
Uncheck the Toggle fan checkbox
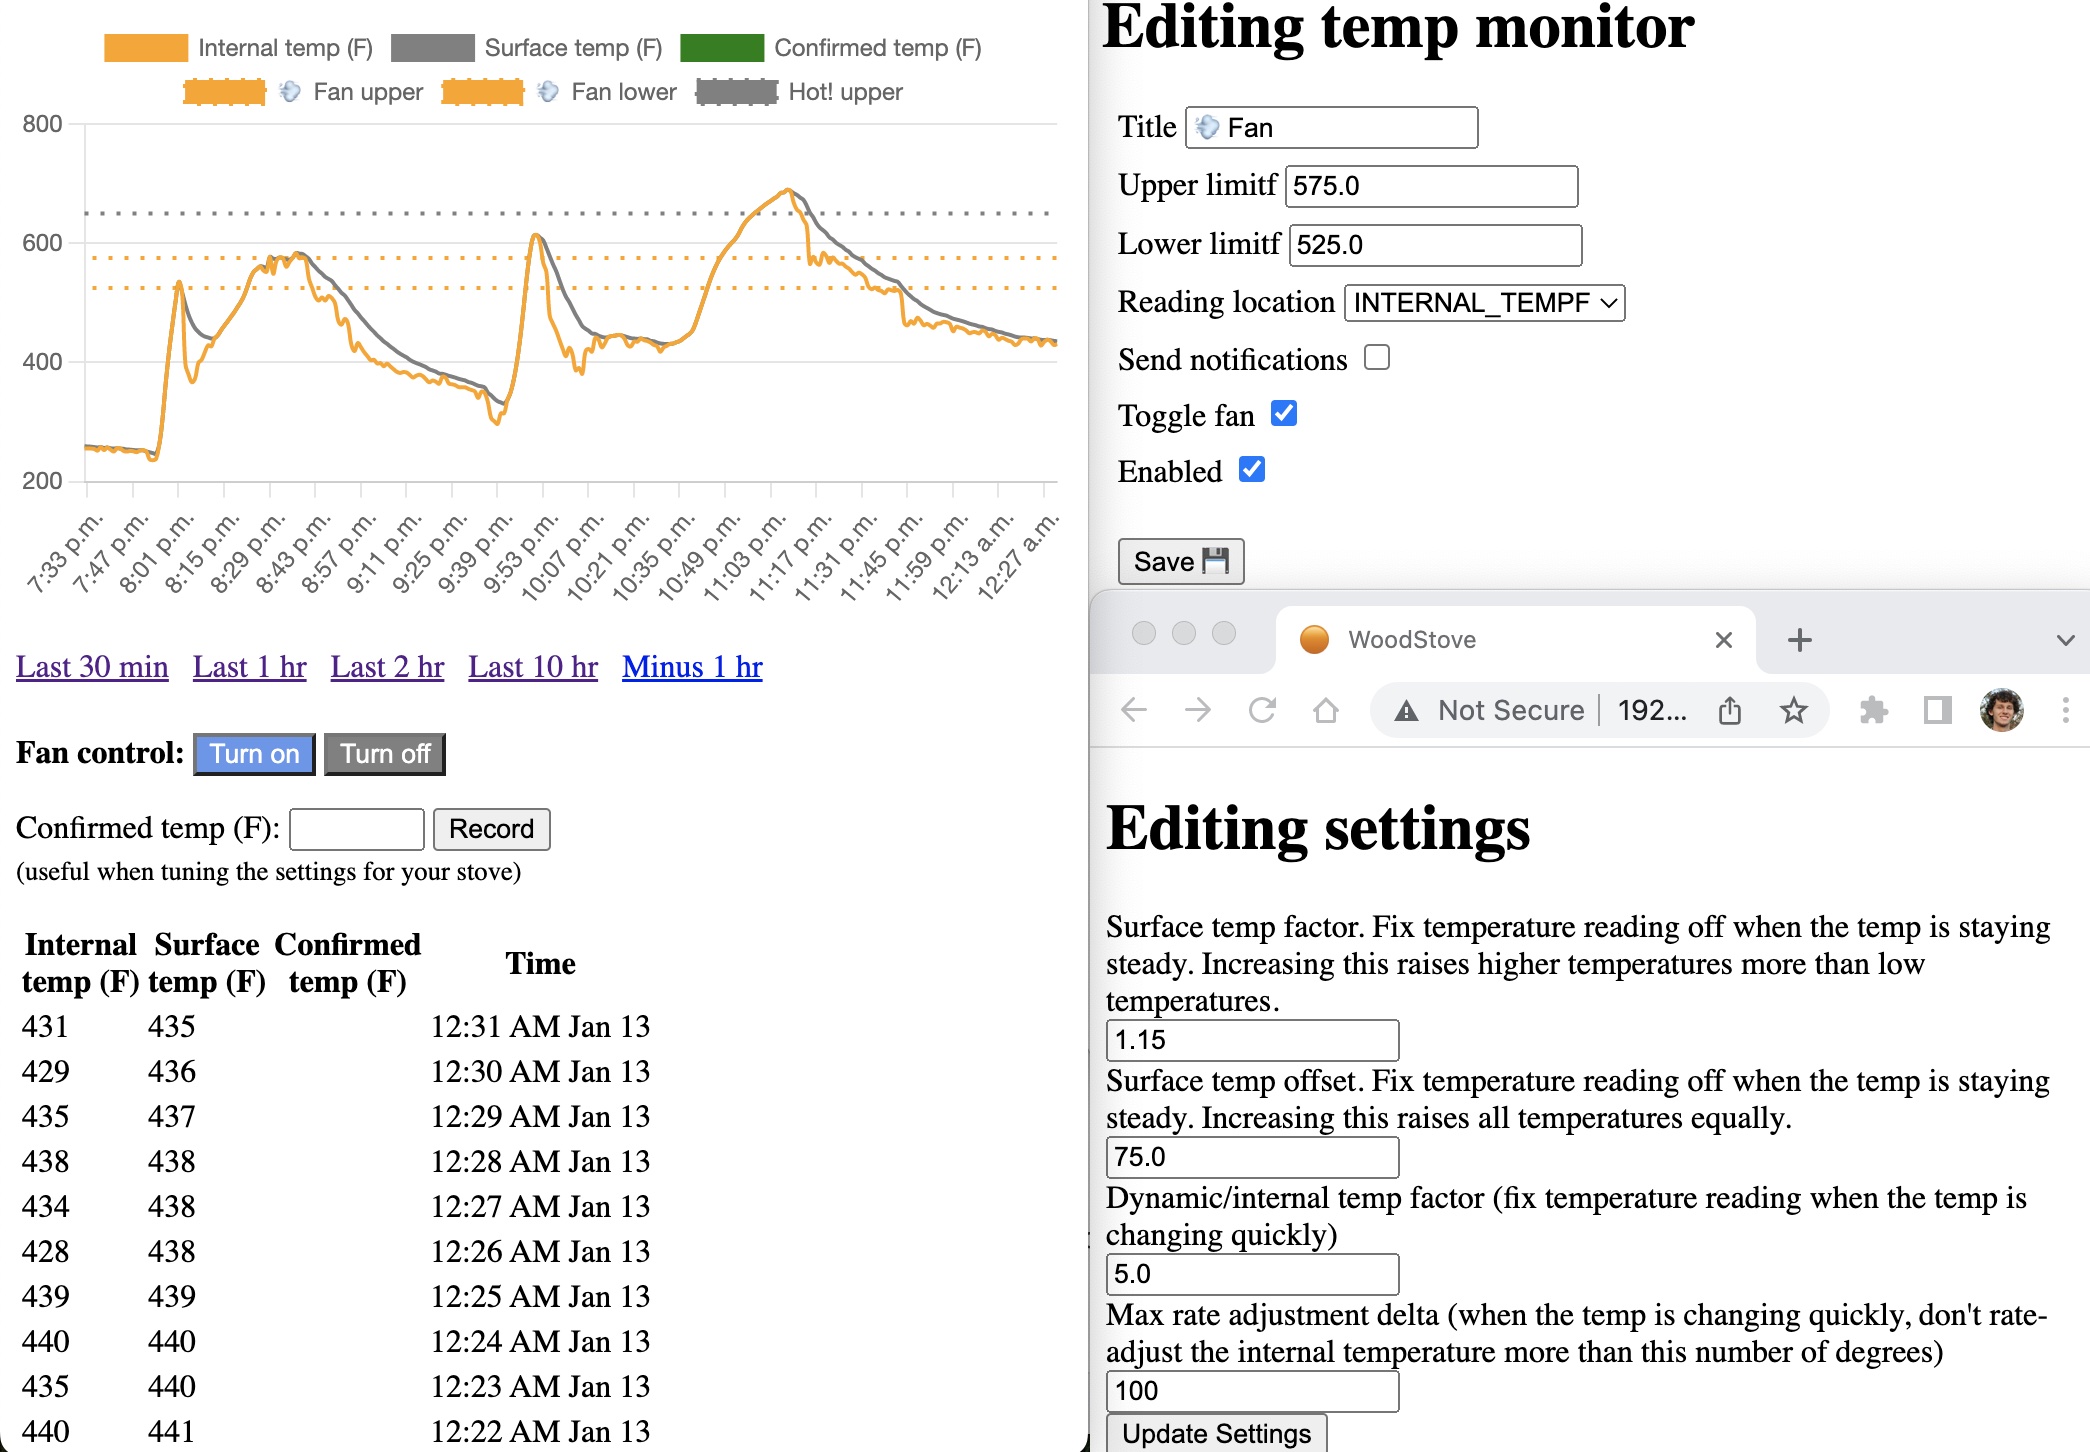[x=1284, y=413]
